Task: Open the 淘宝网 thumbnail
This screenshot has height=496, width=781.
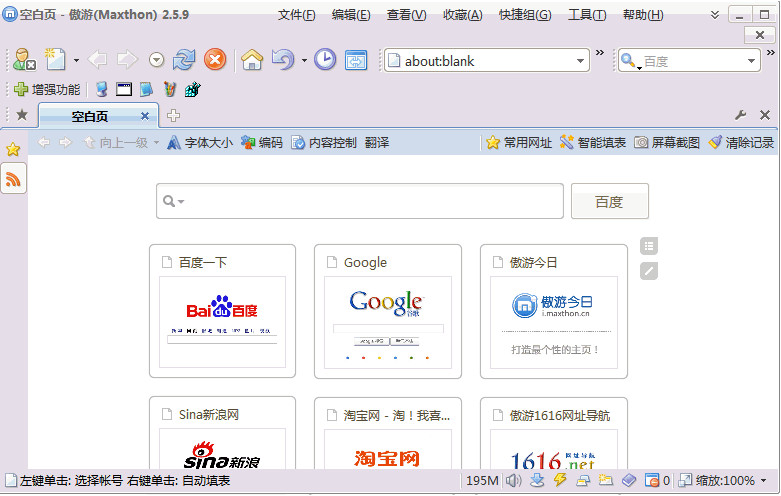Action: [388, 433]
